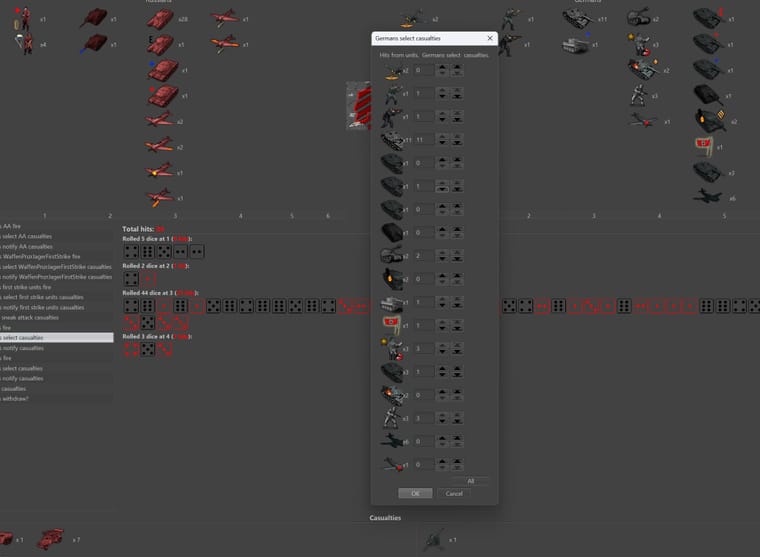The width and height of the screenshot is (760, 557).
Task: Click Russian truck x7 icon in Casualties row
Action: [x=50, y=539]
